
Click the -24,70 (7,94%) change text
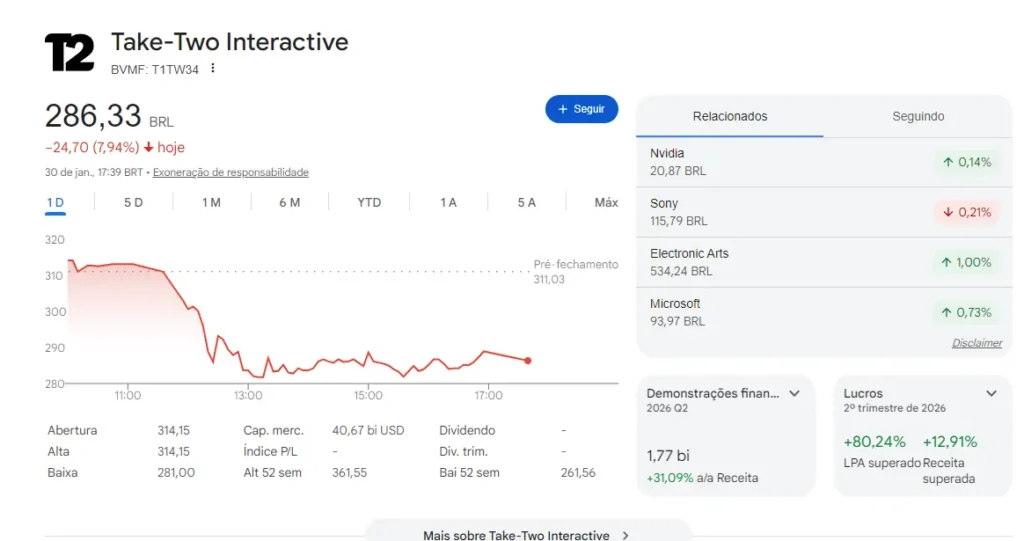(x=92, y=148)
